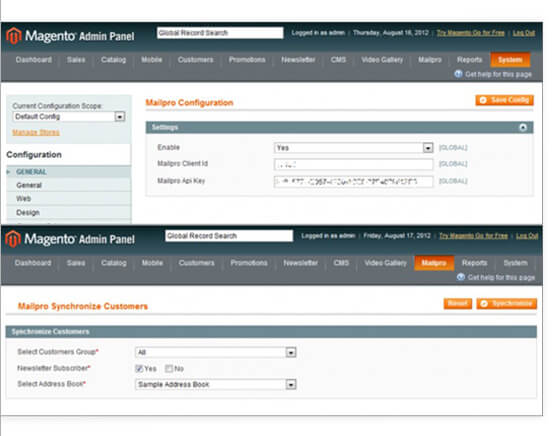Open the Select Address Book dropdown
The height and width of the screenshot is (436, 555).
[x=216, y=384]
